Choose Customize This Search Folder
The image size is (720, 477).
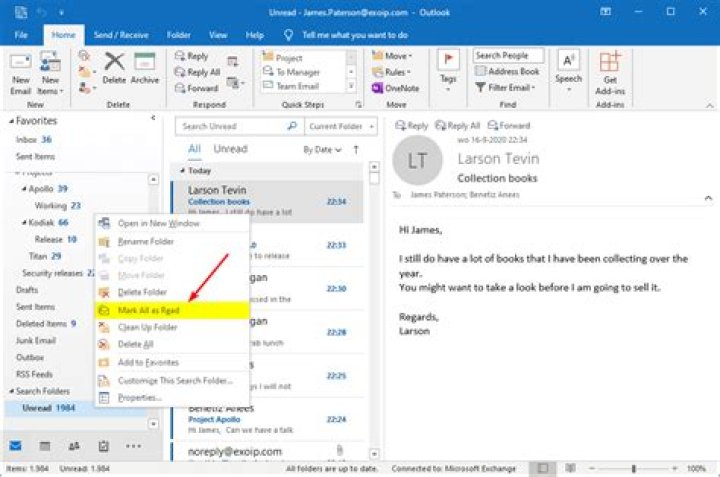coord(172,381)
